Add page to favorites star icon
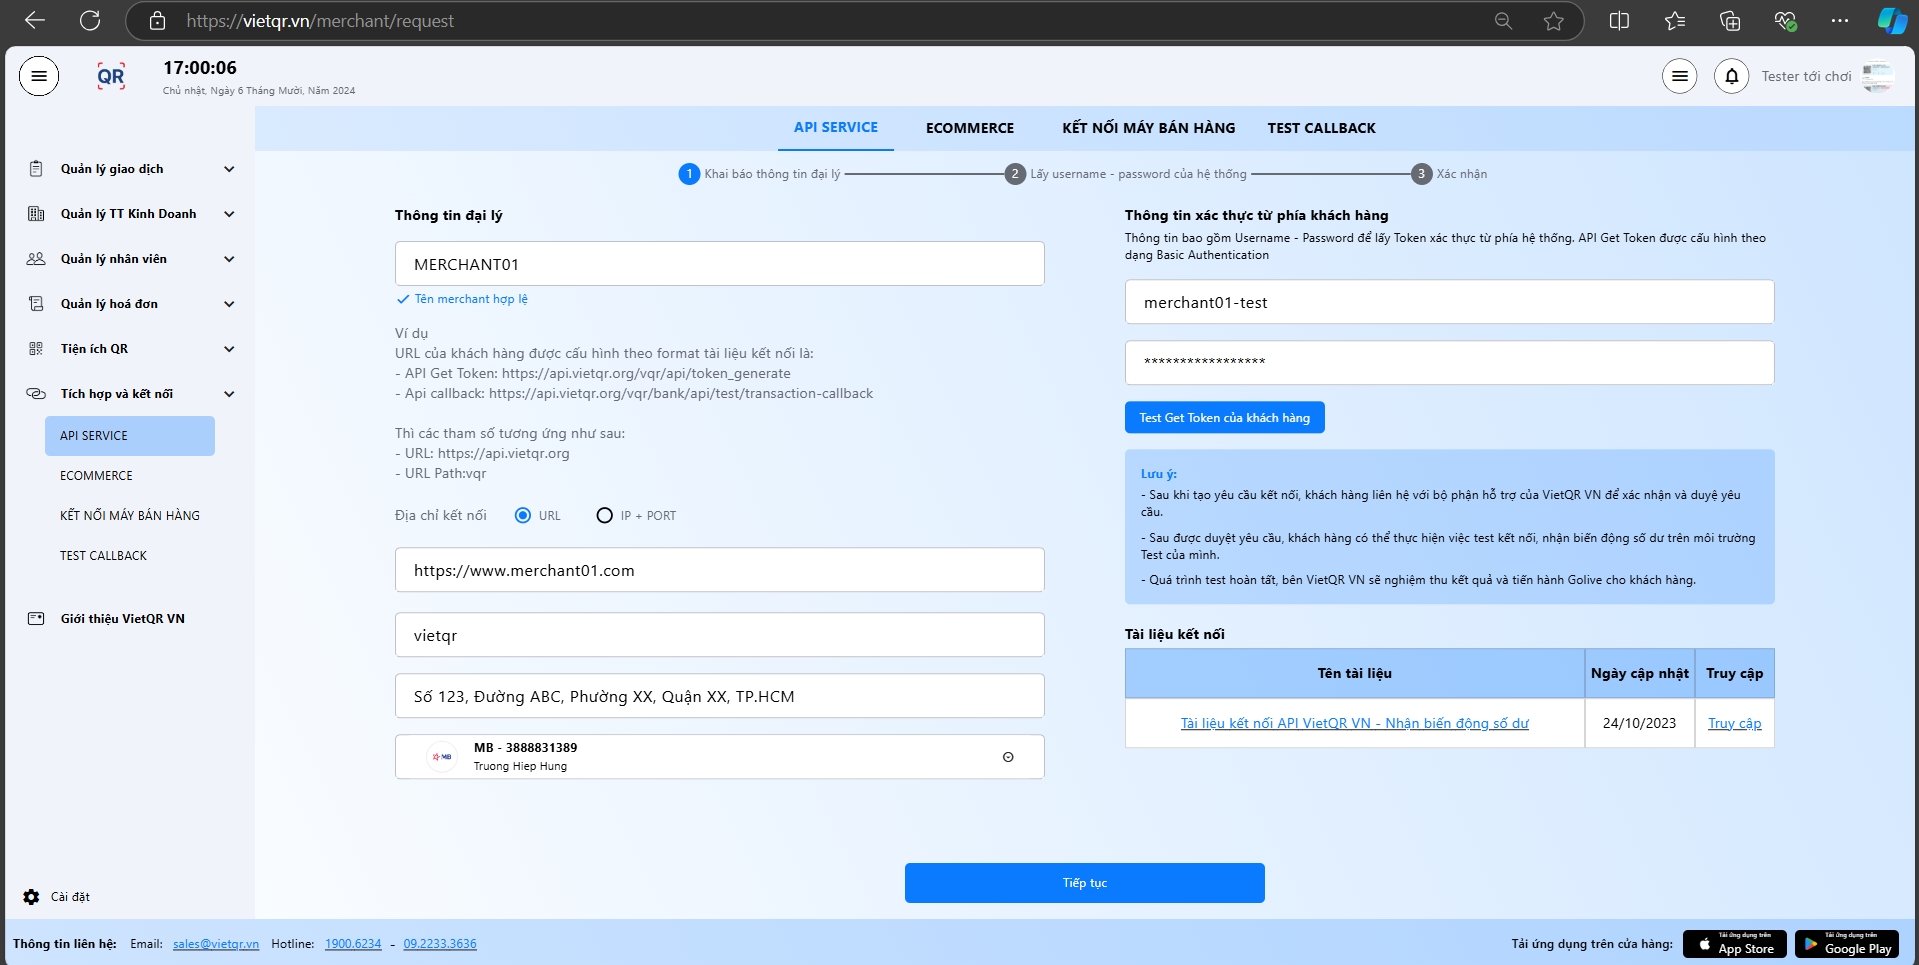Viewport: 1919px width, 965px height. (1553, 21)
